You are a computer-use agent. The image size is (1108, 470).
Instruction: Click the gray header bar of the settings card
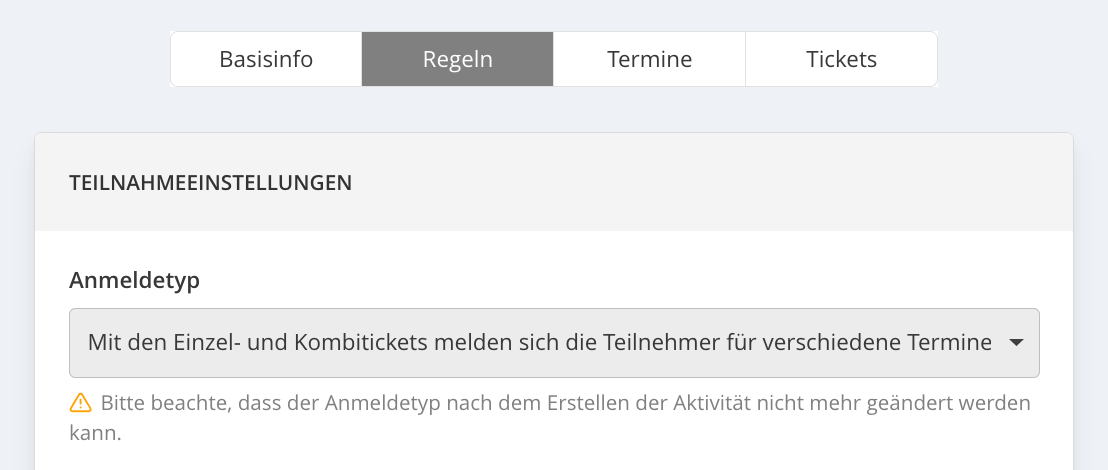pyautogui.click(x=554, y=182)
